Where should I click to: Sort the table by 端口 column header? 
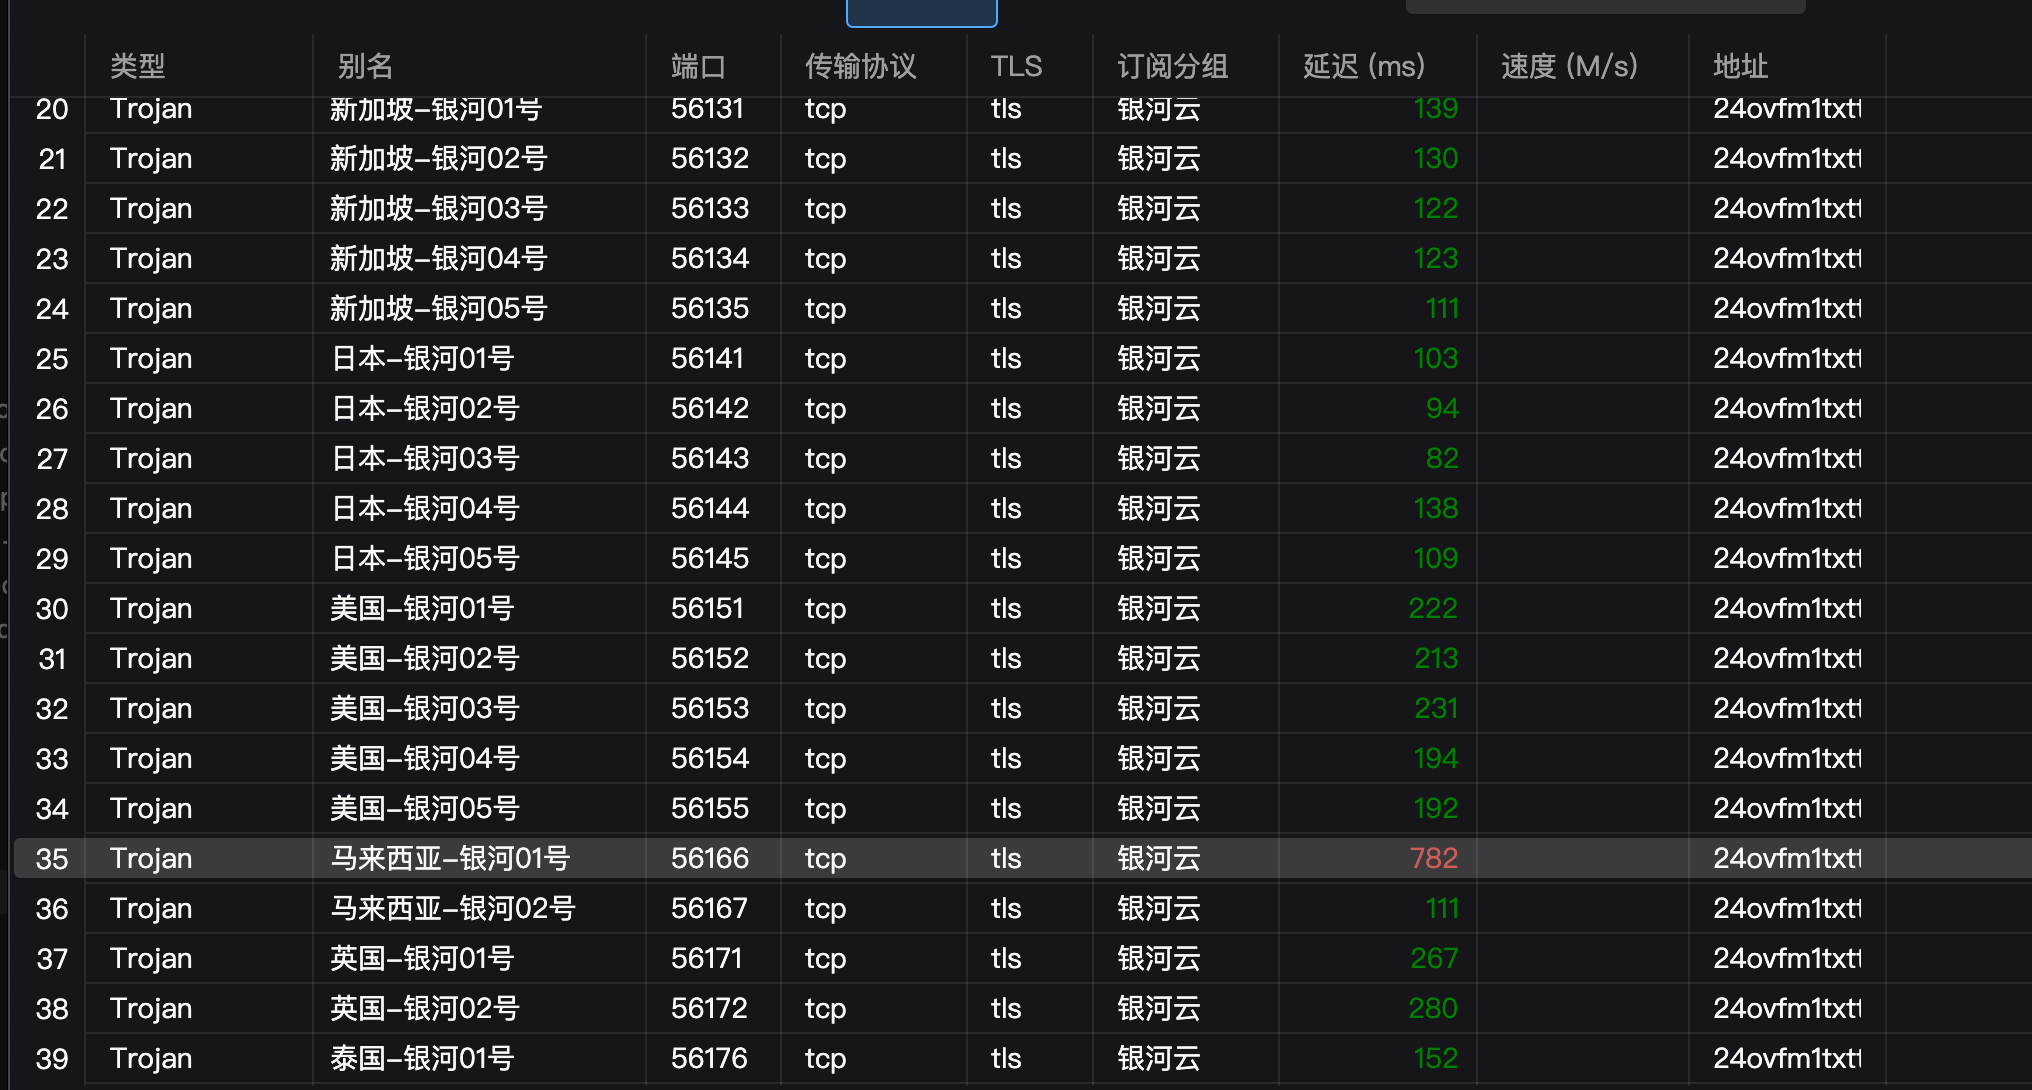click(x=697, y=66)
